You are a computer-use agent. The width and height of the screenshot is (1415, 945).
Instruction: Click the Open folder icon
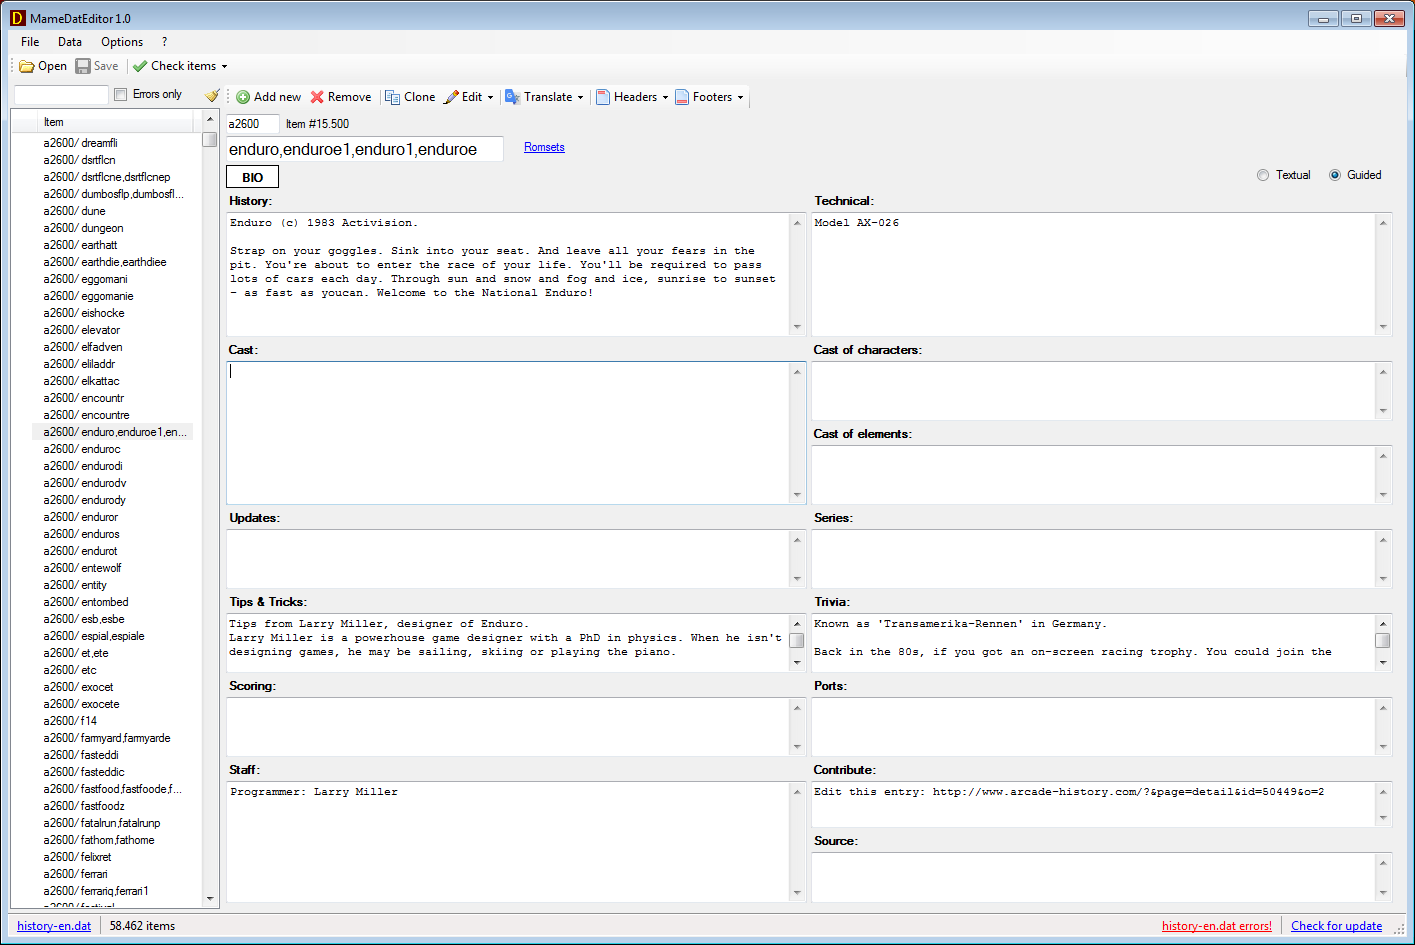point(27,67)
